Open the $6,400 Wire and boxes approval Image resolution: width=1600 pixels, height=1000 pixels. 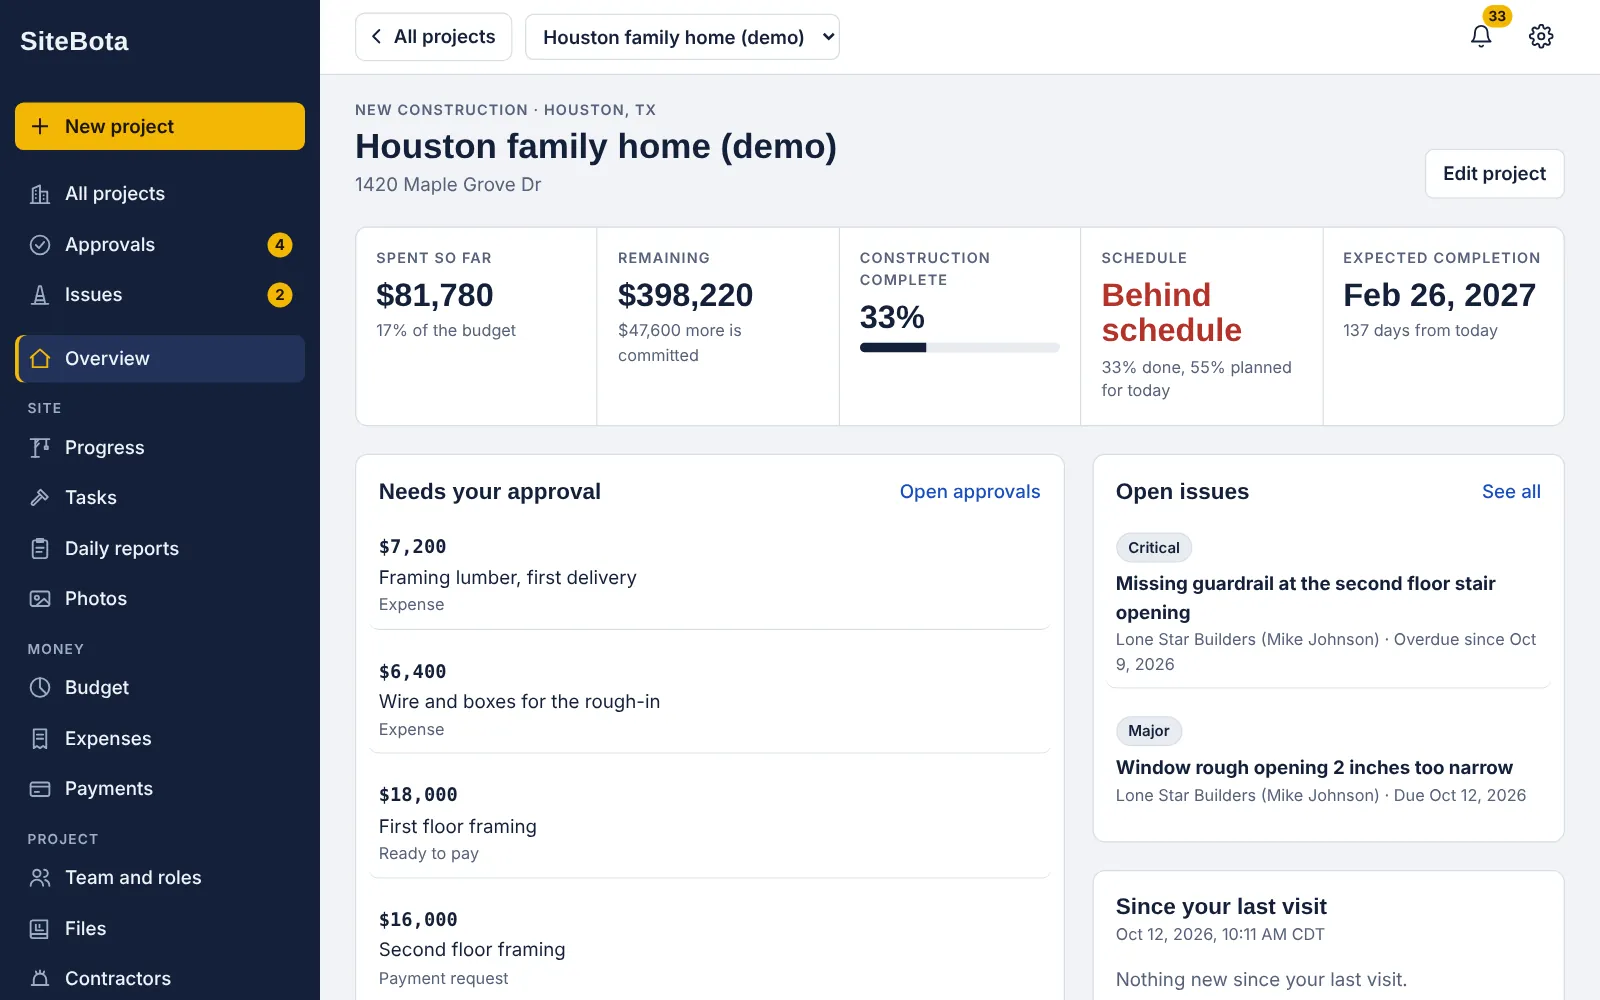pos(710,700)
